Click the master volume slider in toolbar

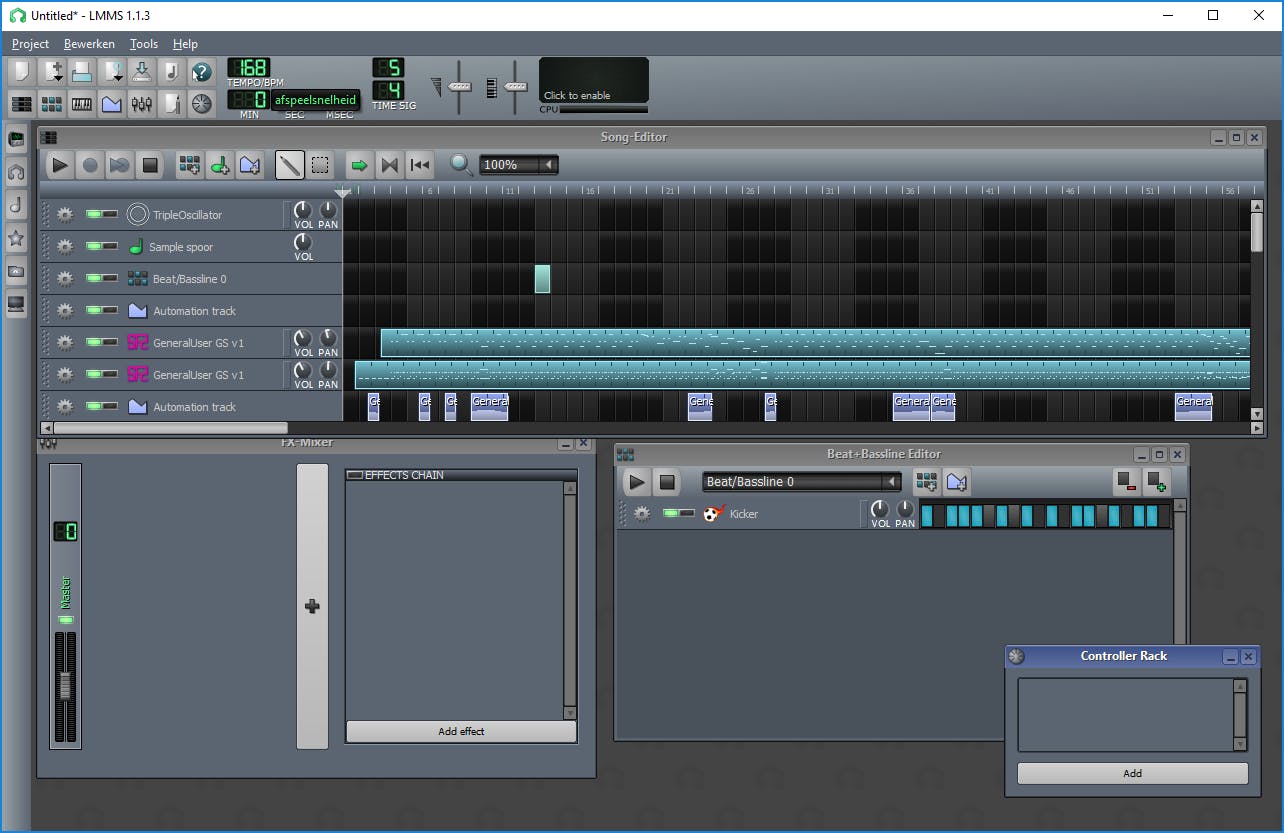click(459, 87)
